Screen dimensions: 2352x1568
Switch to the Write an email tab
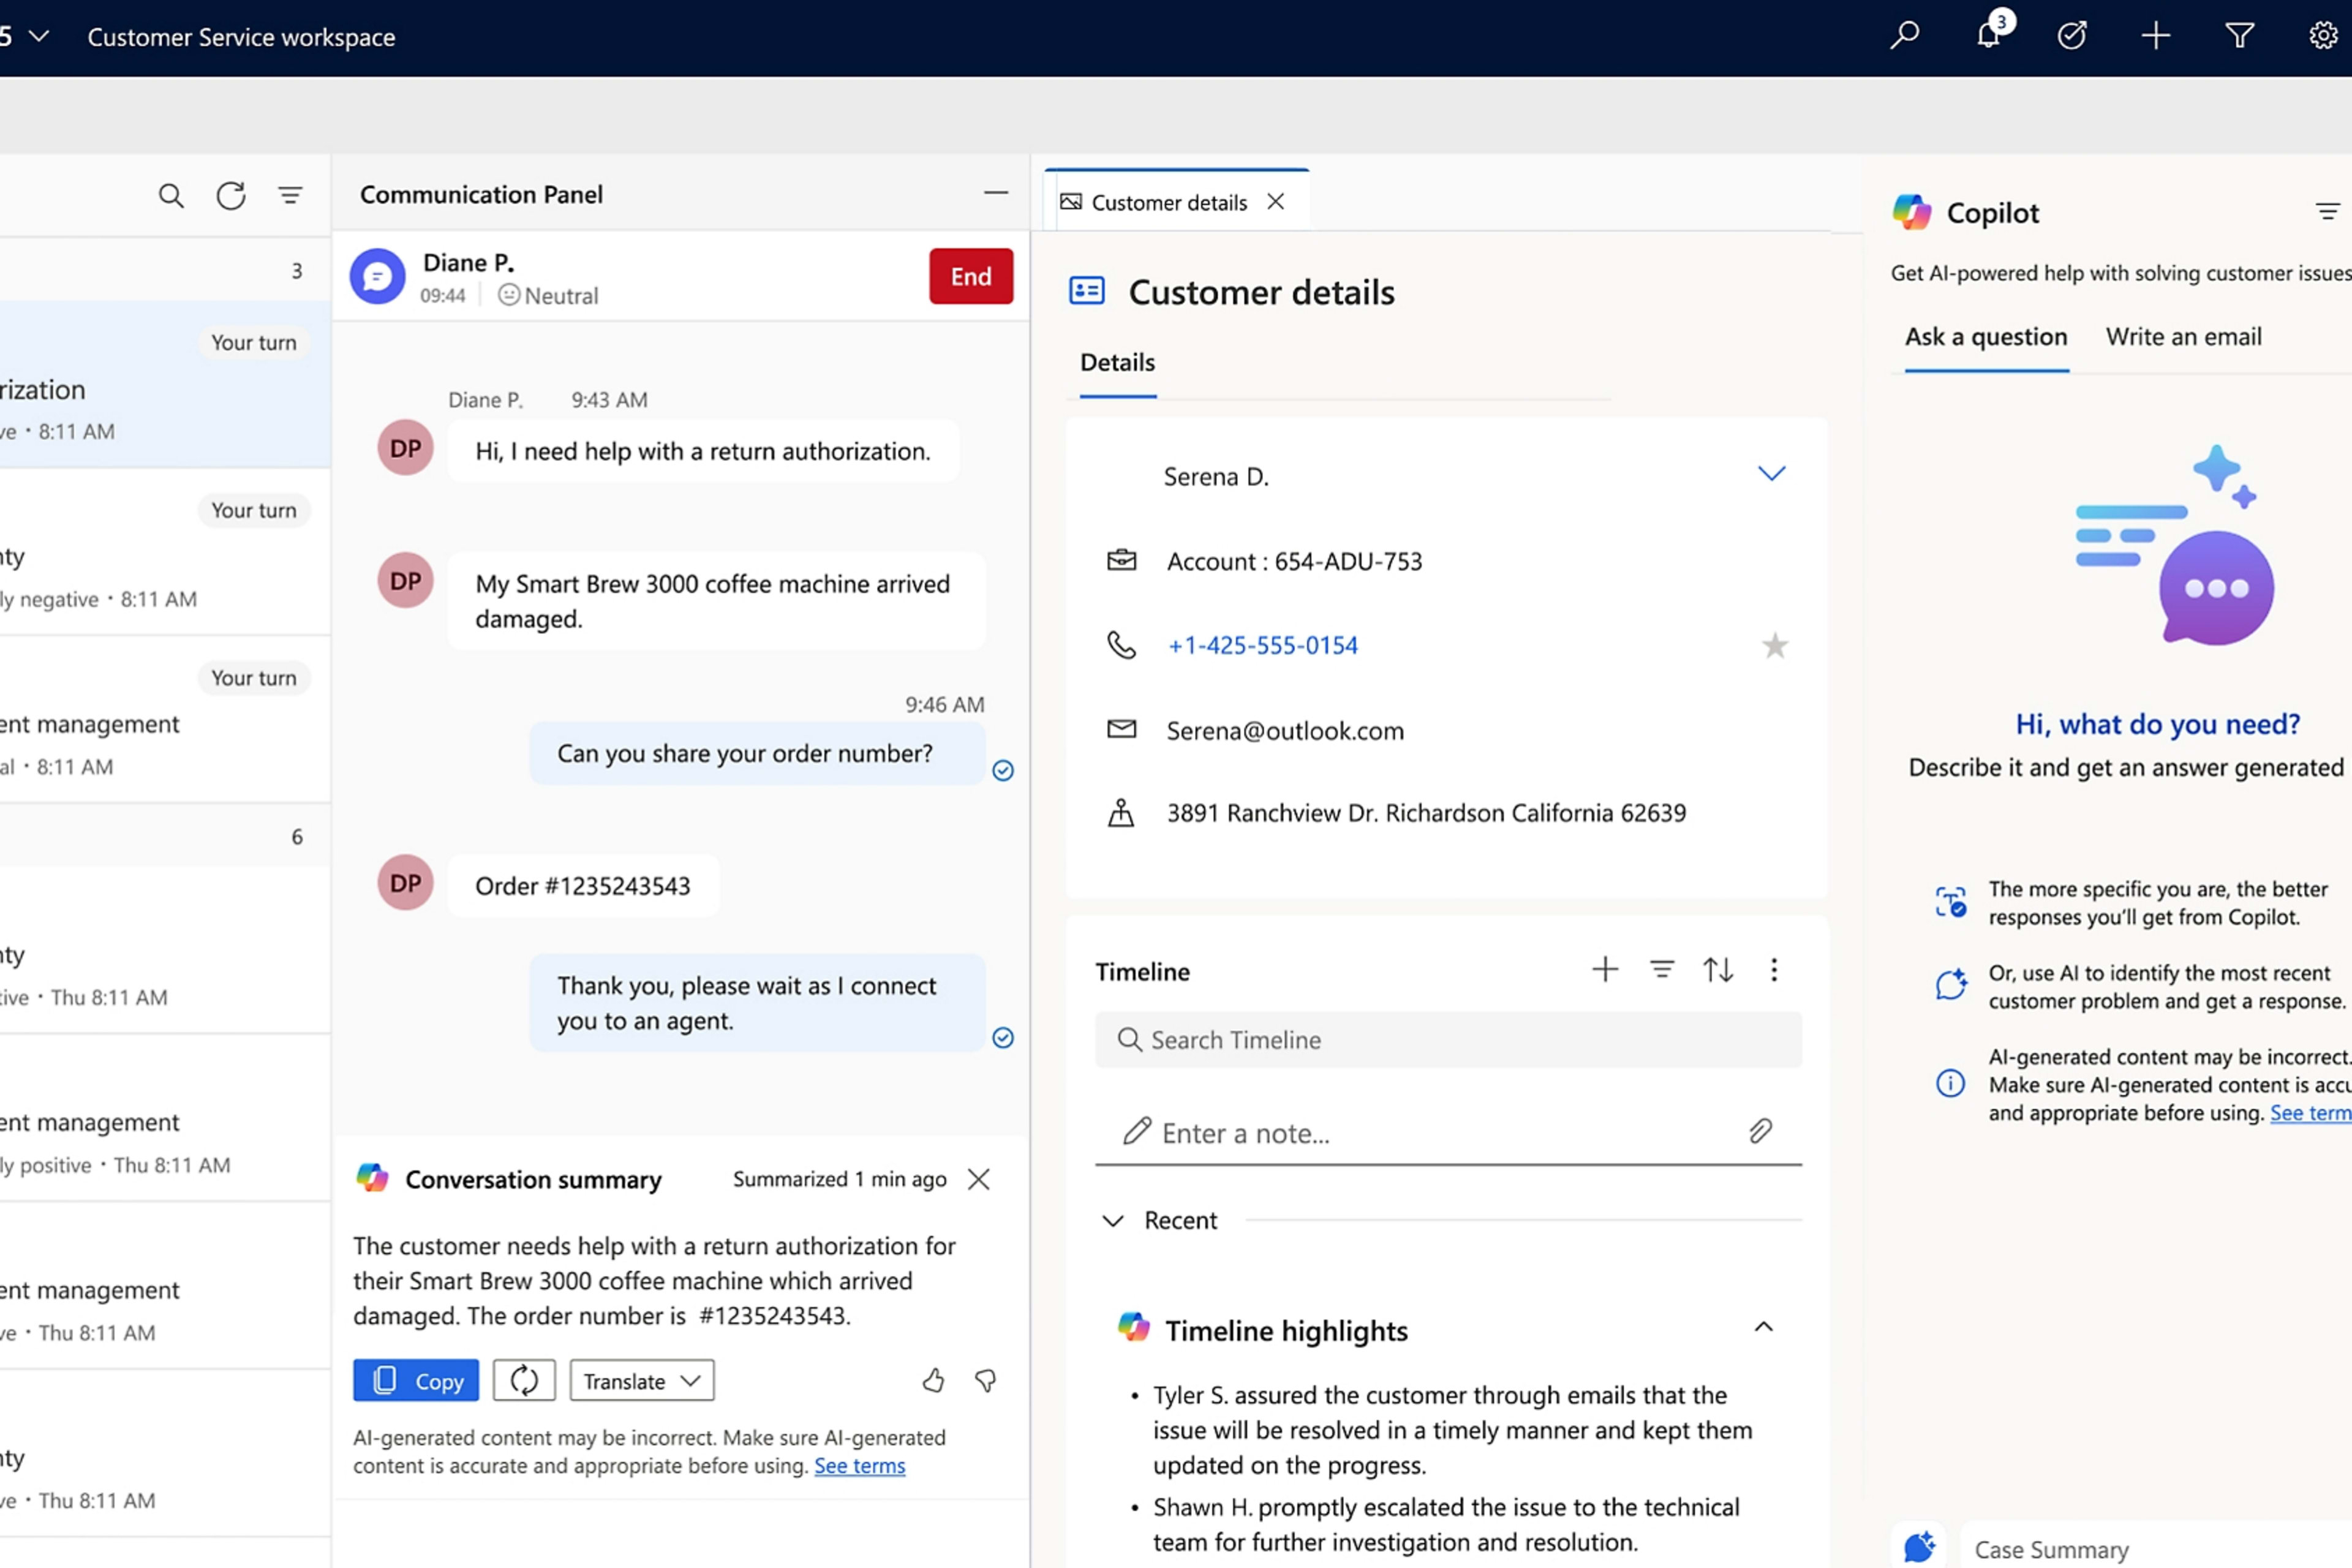[2183, 337]
